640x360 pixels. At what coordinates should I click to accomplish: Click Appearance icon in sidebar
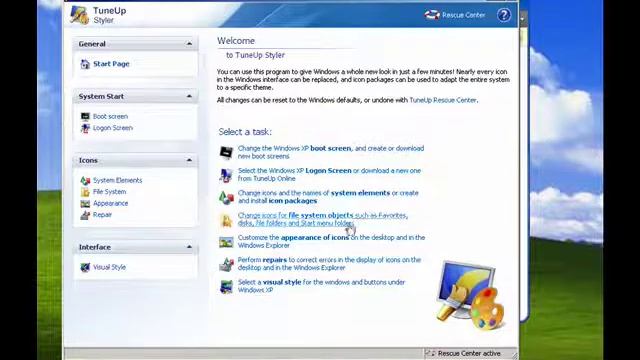(85, 203)
